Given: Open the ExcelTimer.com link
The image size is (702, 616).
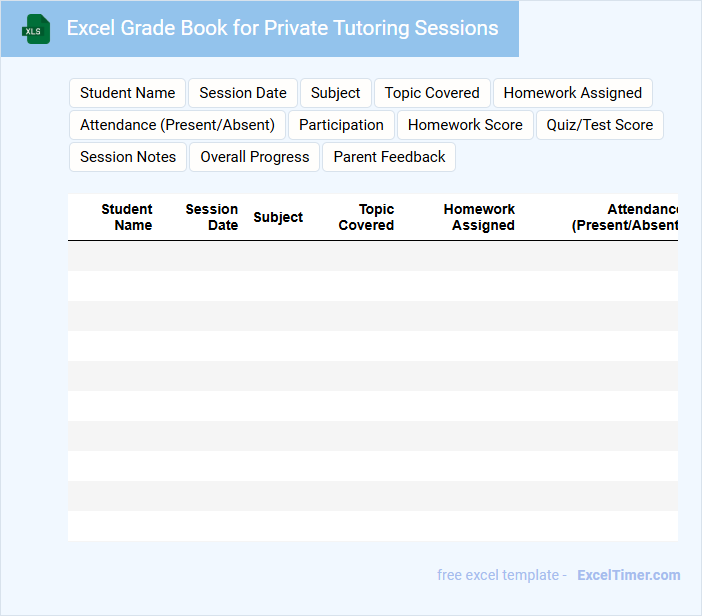Looking at the screenshot, I should click(628, 575).
